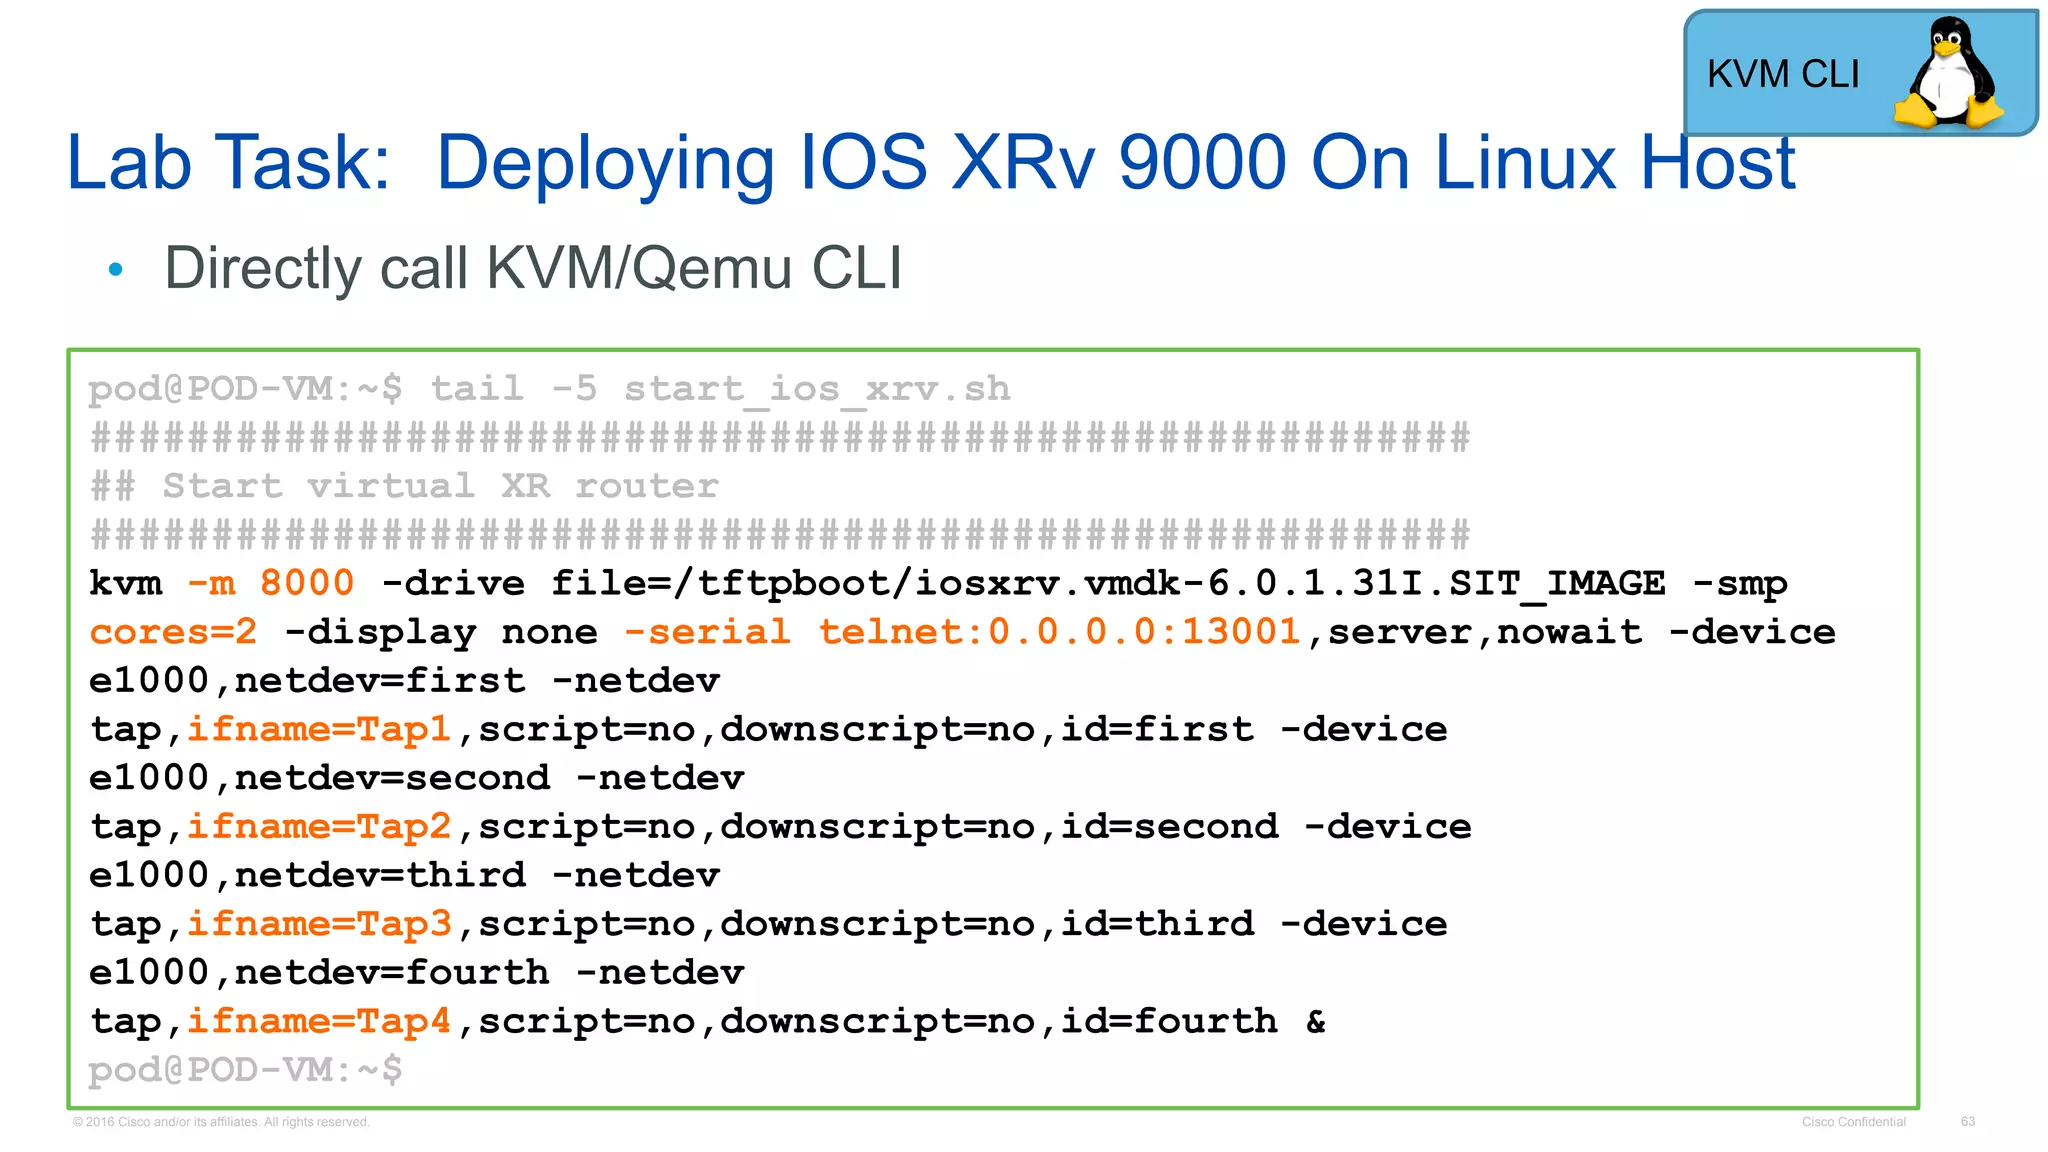Click the '-display none' option
2048x1152 pixels.
tap(441, 632)
